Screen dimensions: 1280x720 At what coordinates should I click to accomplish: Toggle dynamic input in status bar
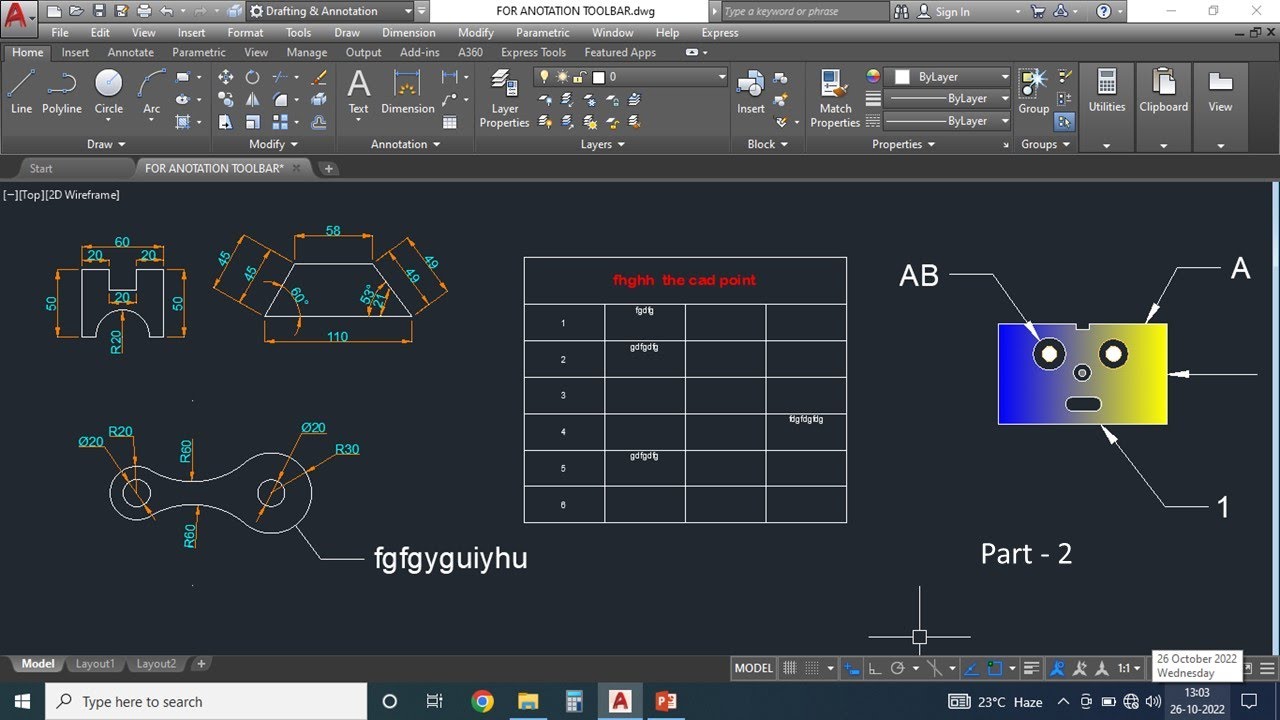852,668
